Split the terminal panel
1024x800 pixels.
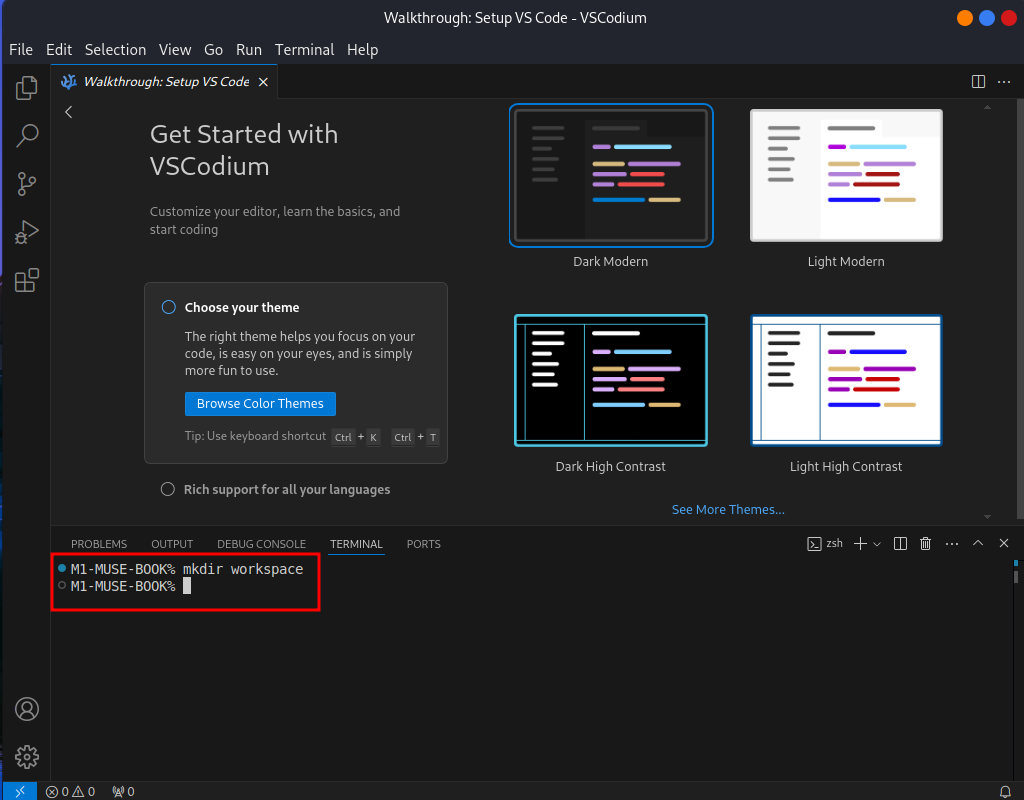point(900,543)
